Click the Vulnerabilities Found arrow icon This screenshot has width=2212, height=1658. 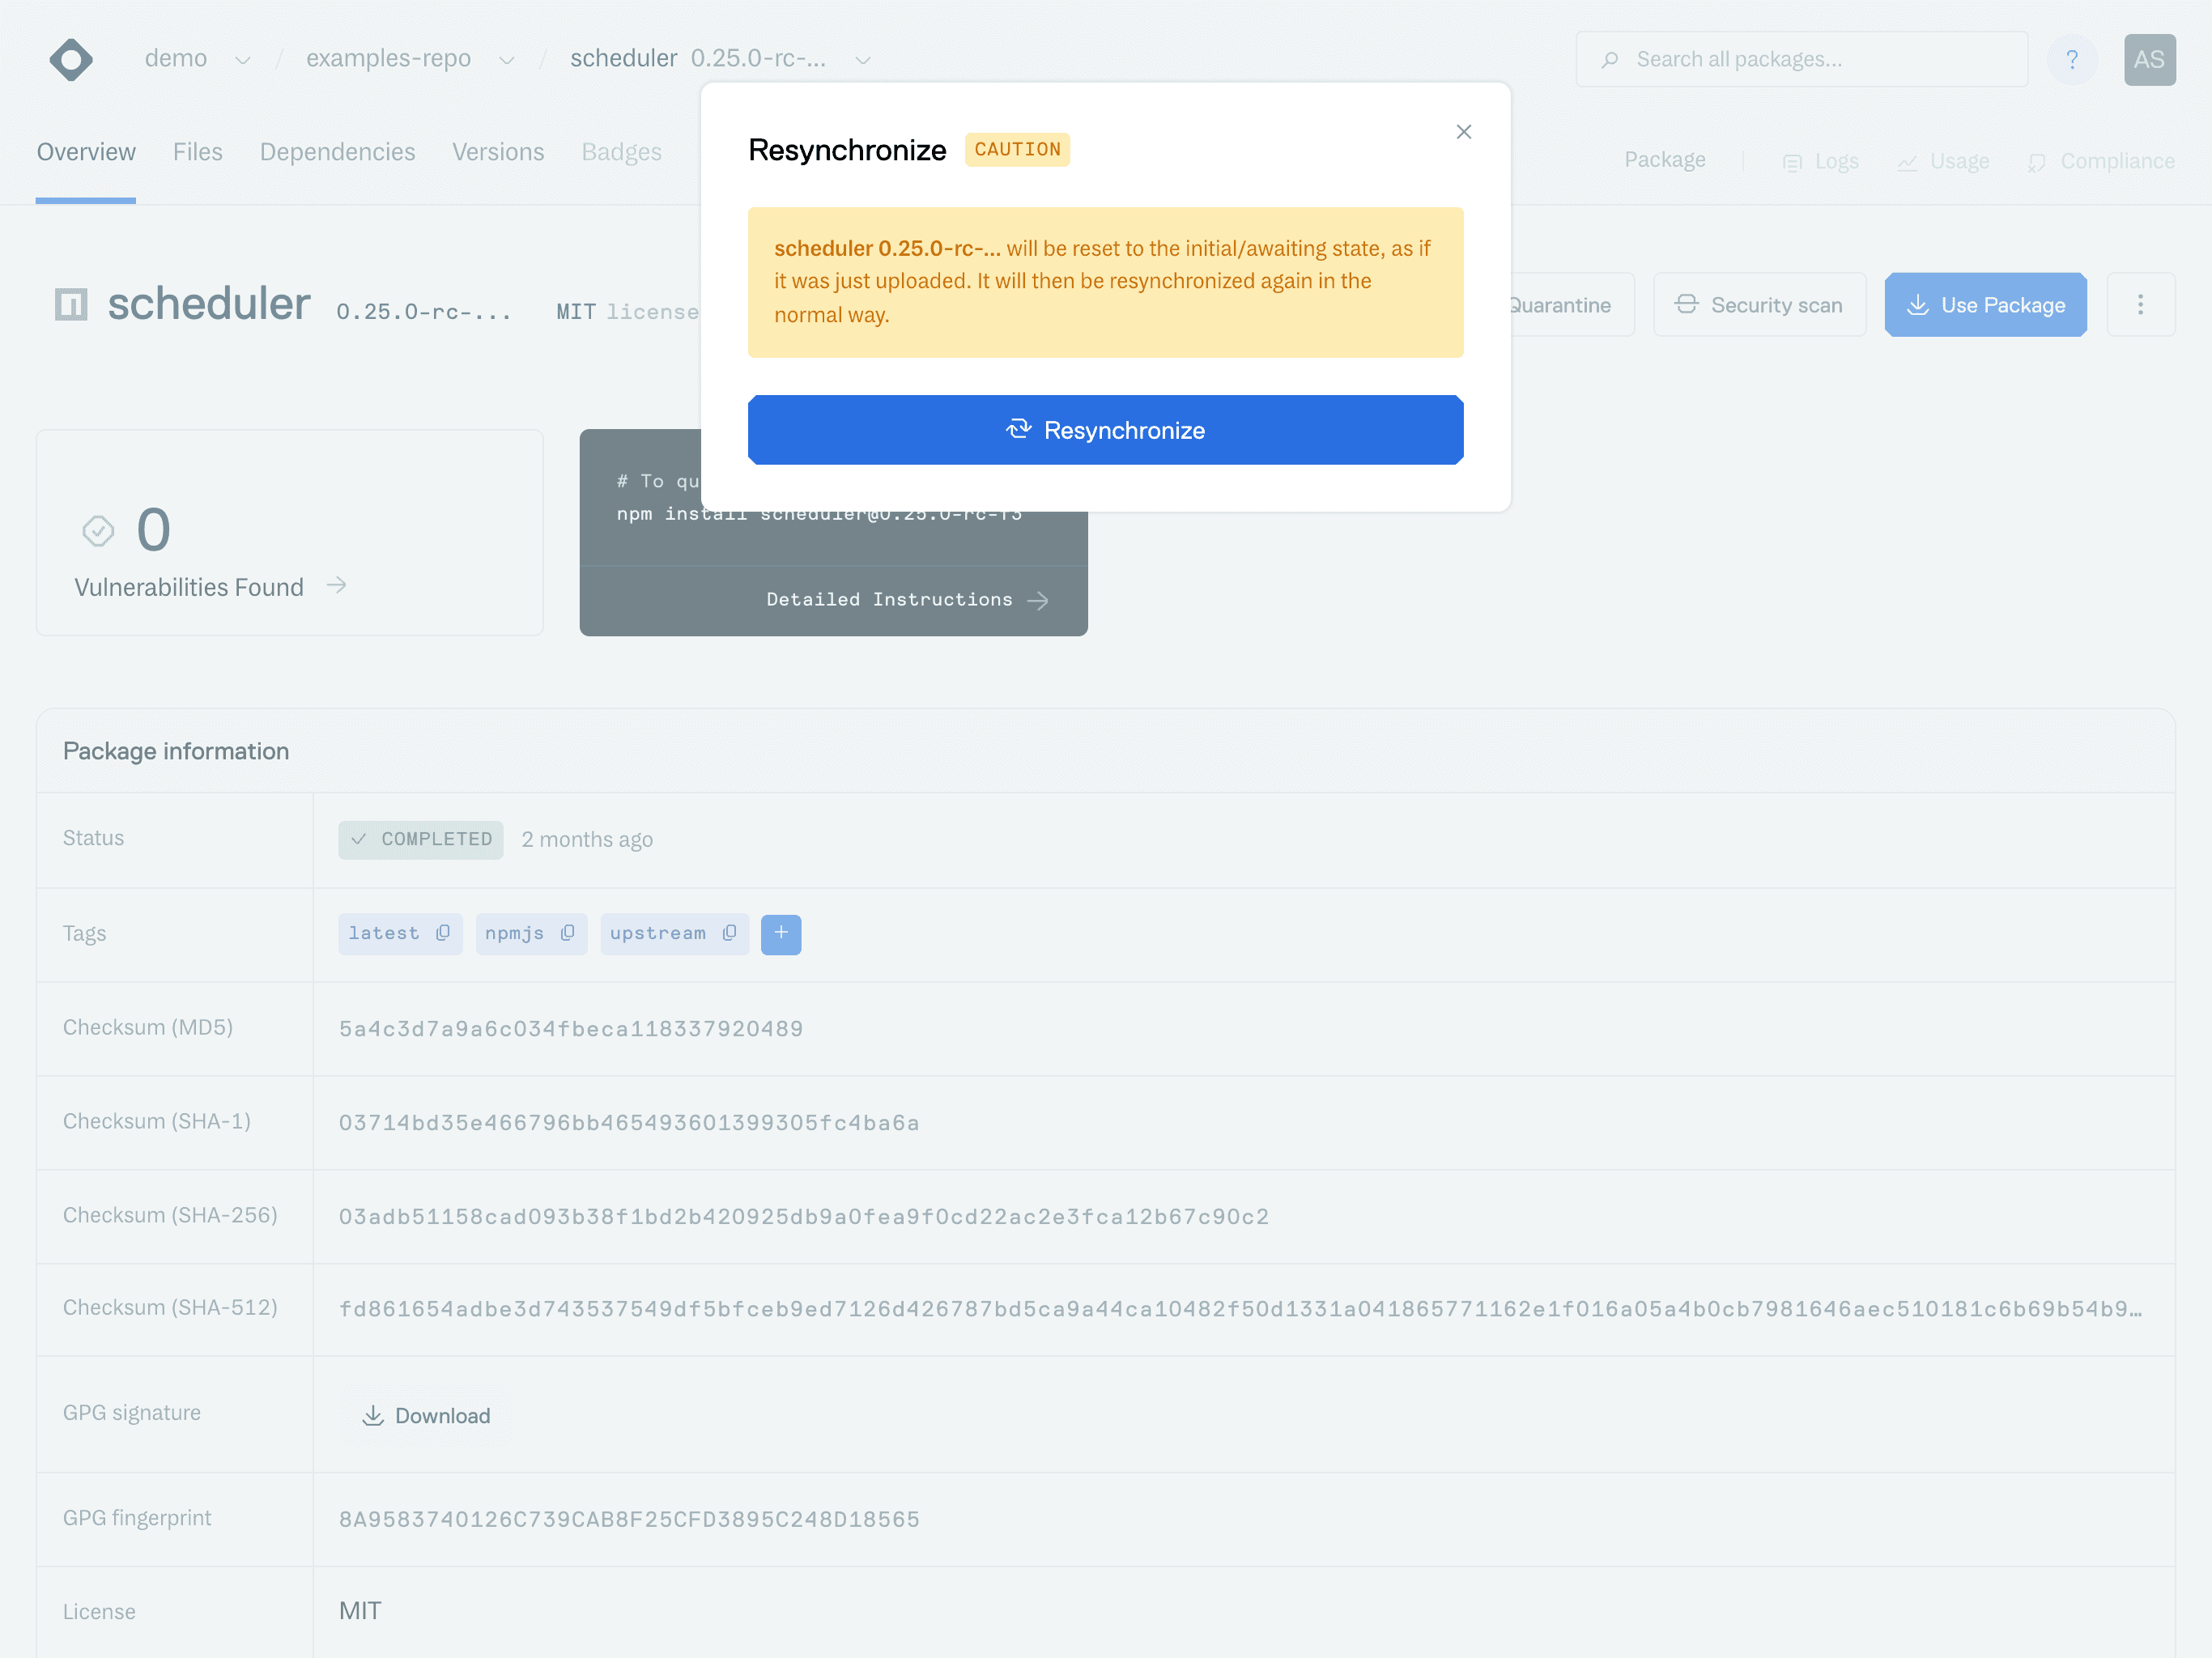click(337, 586)
